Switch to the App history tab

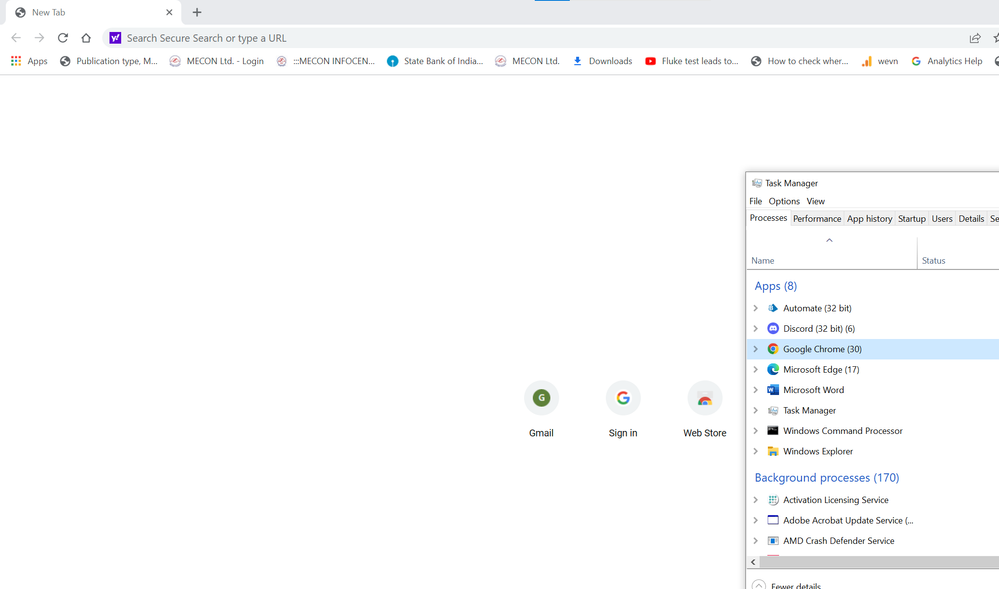click(x=869, y=219)
